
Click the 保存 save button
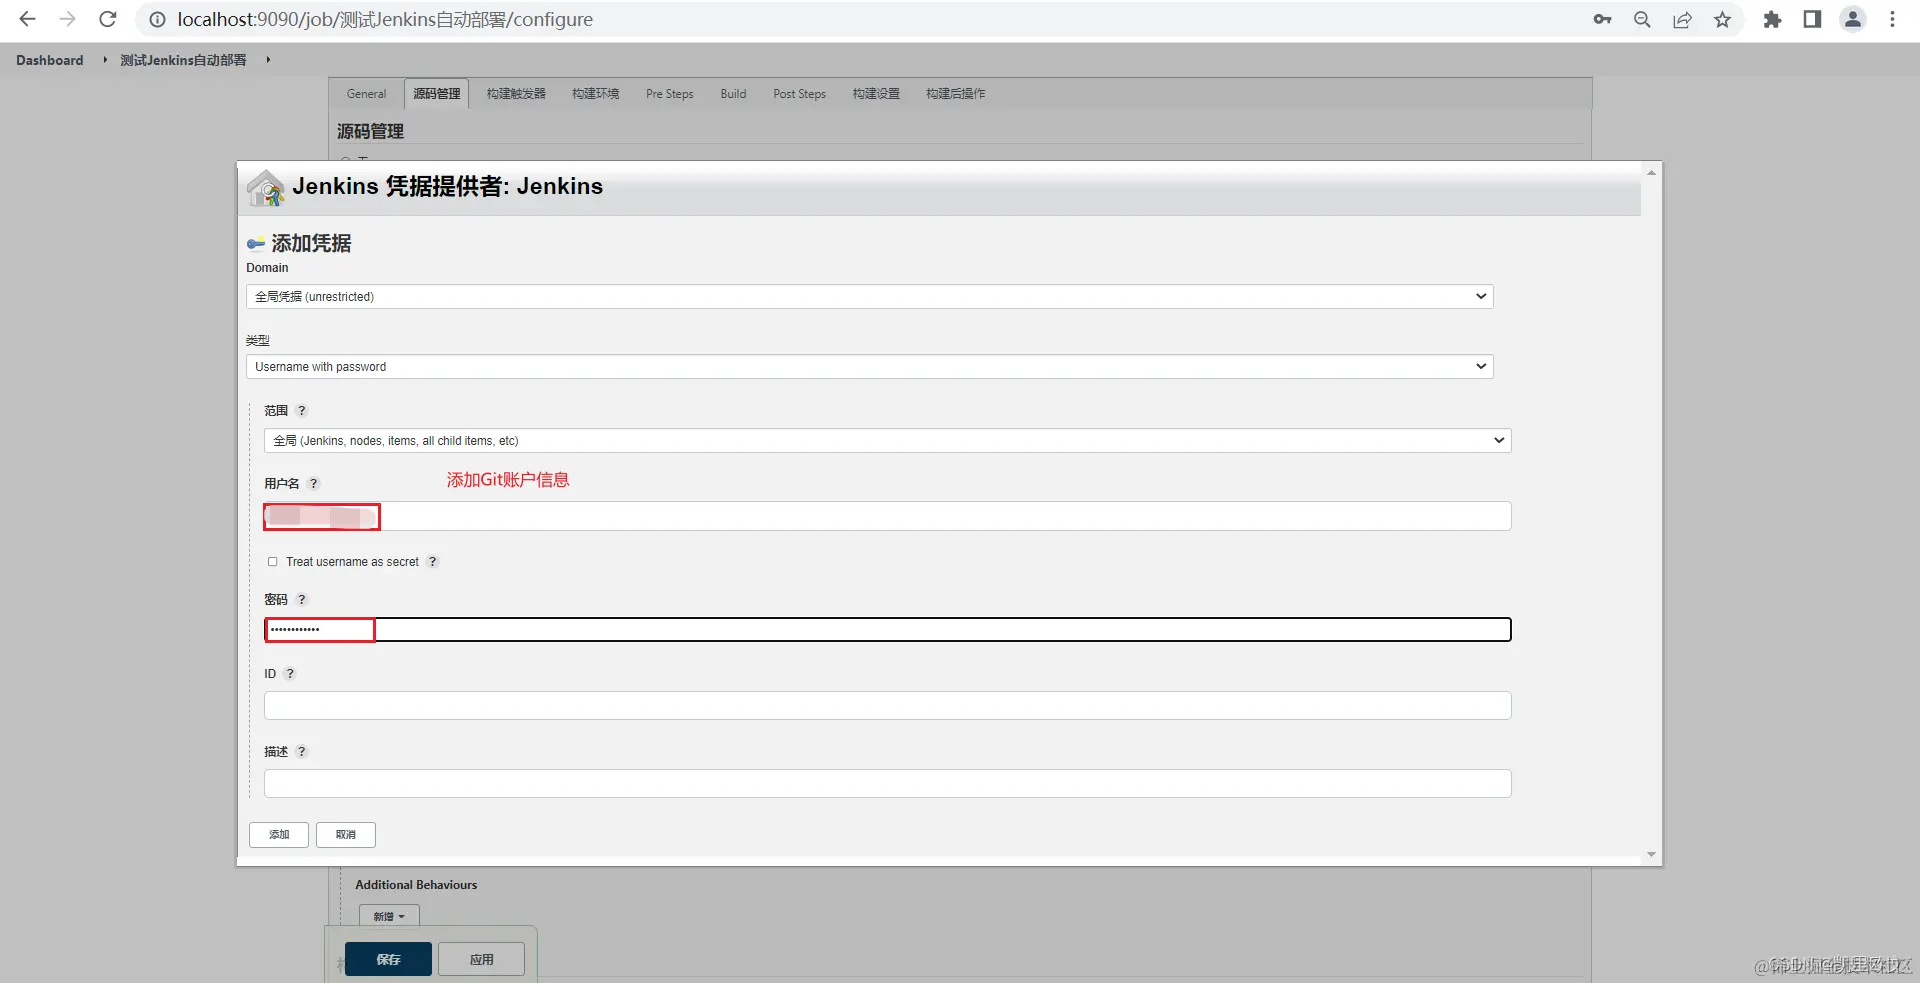pyautogui.click(x=388, y=959)
